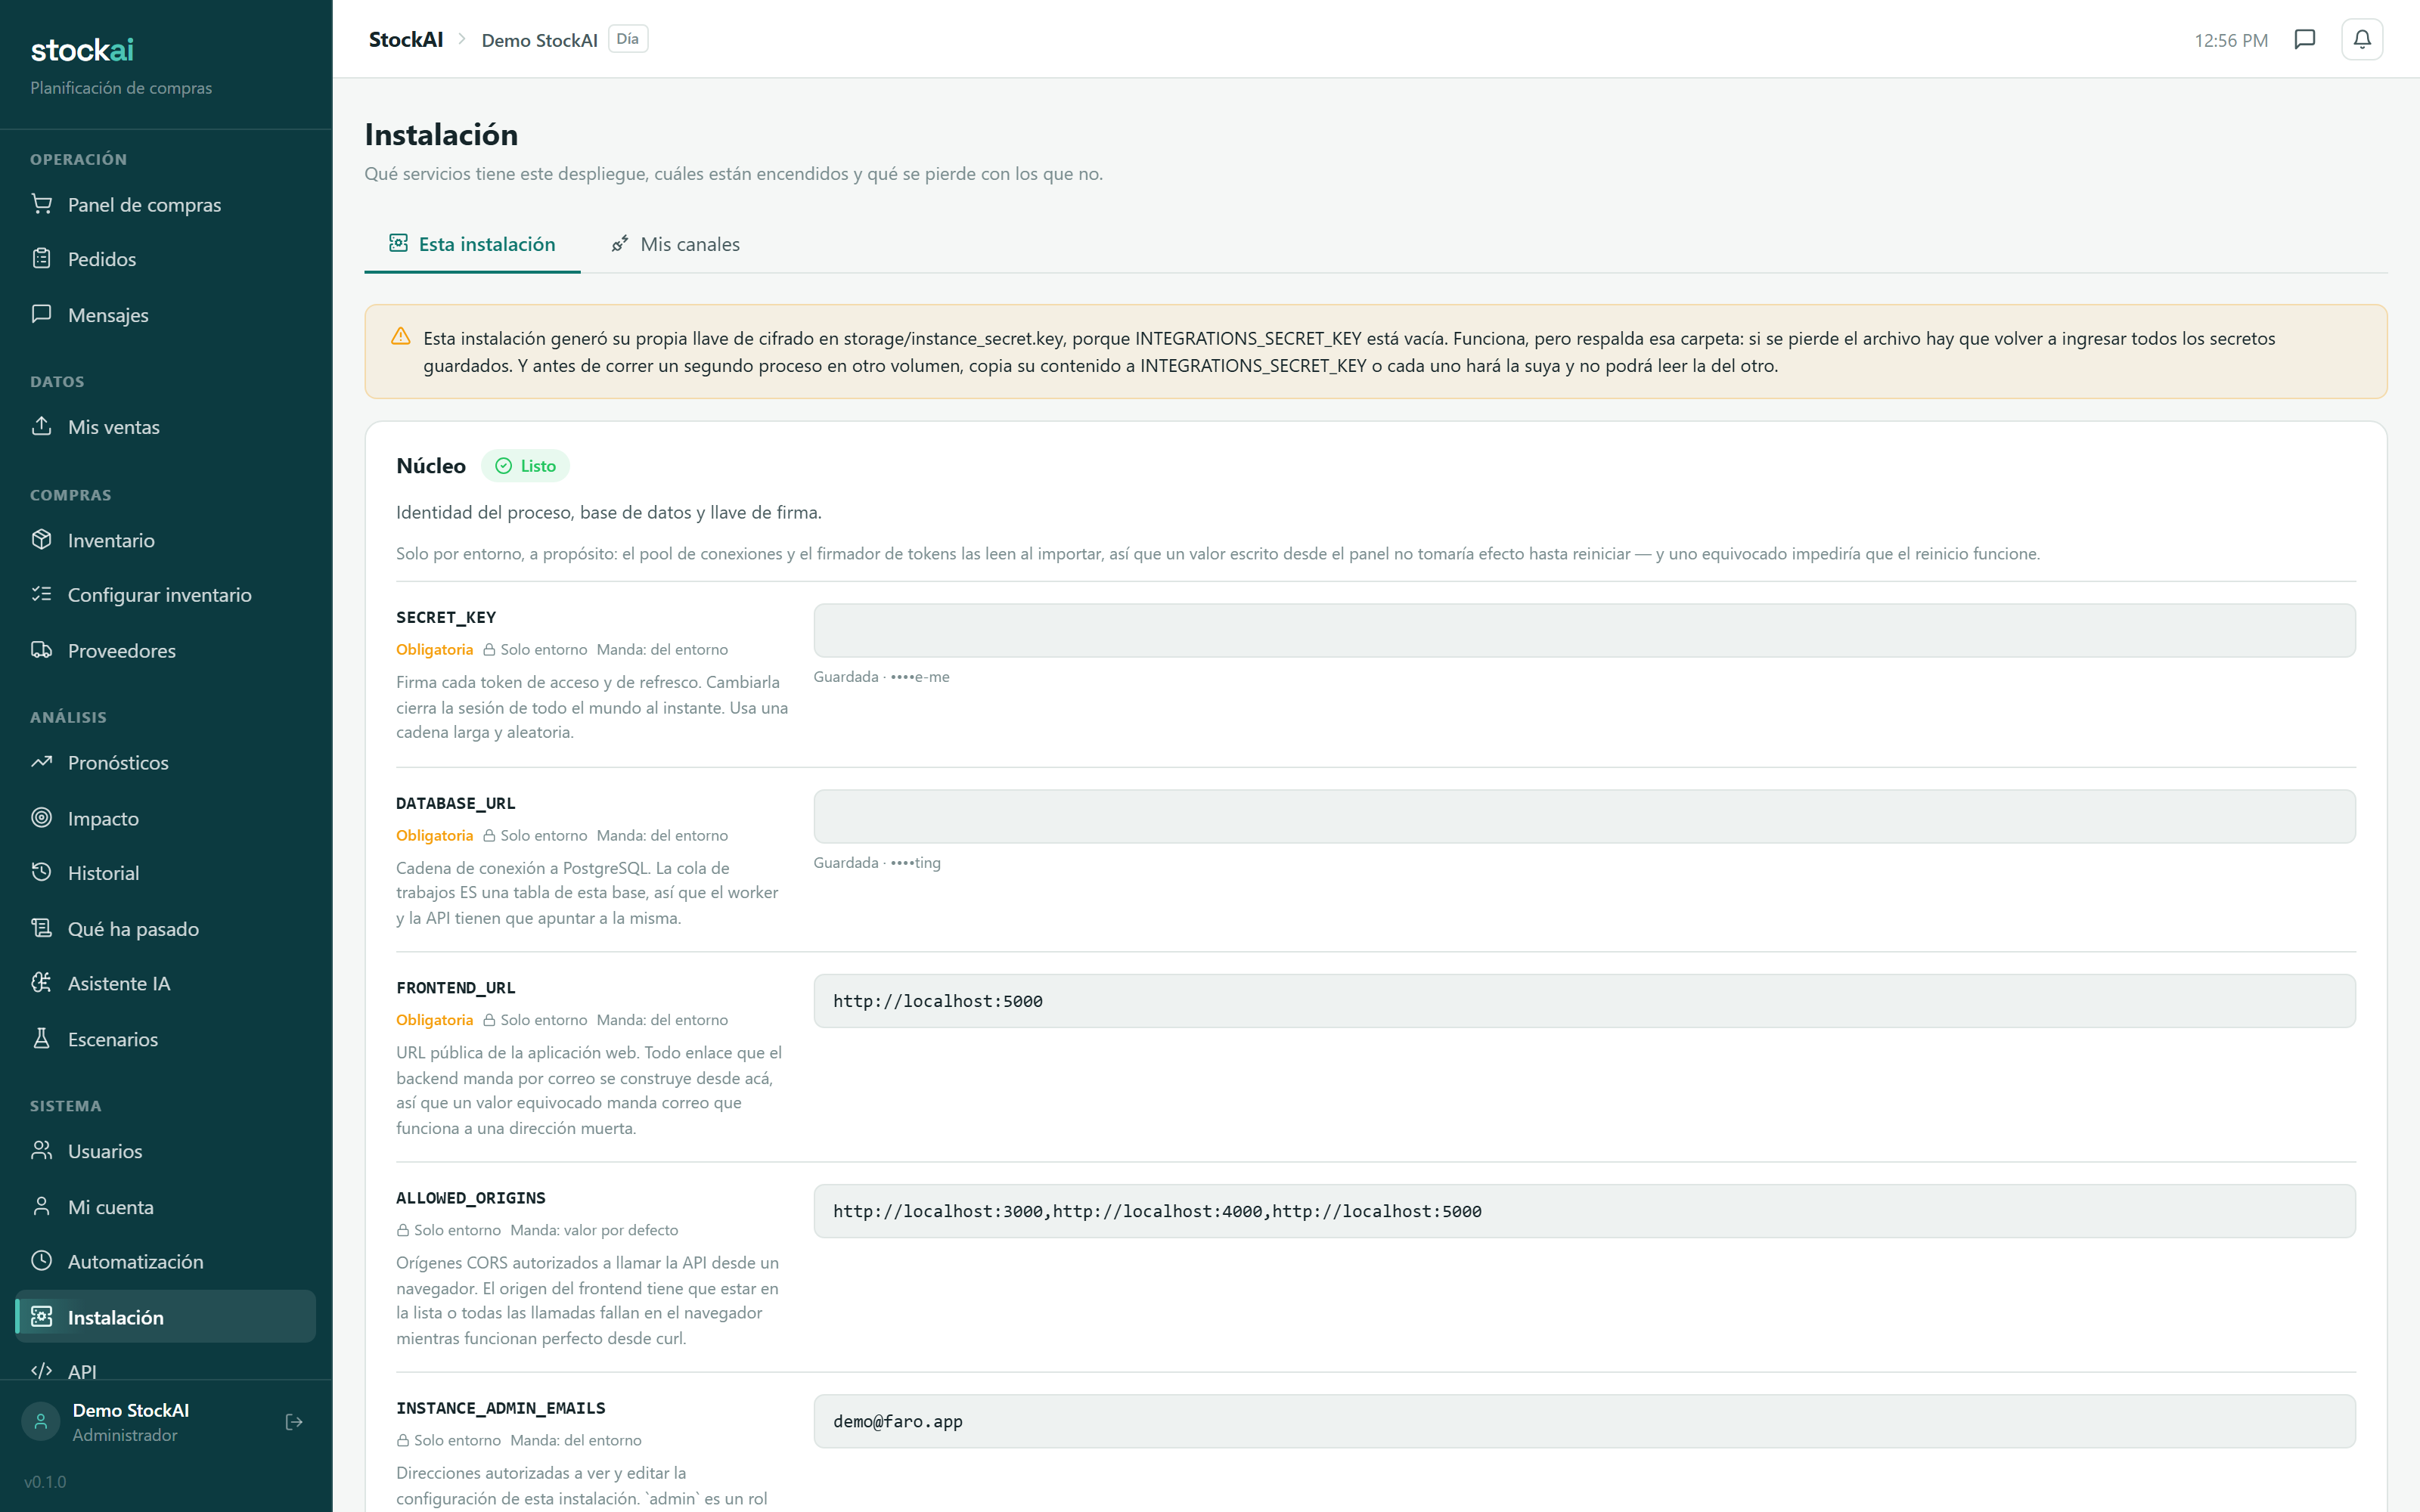
Task: Open Pedidos clipboard icon
Action: [42, 259]
